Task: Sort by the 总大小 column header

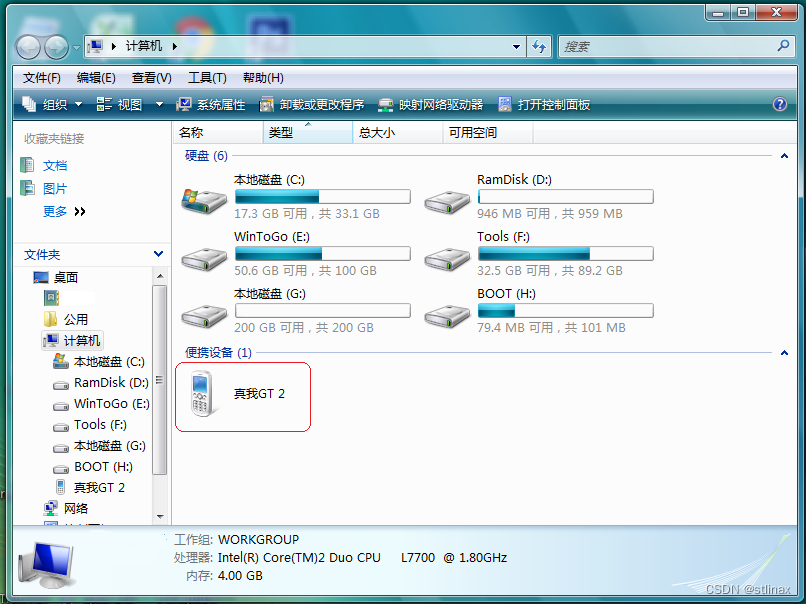Action: (398, 133)
